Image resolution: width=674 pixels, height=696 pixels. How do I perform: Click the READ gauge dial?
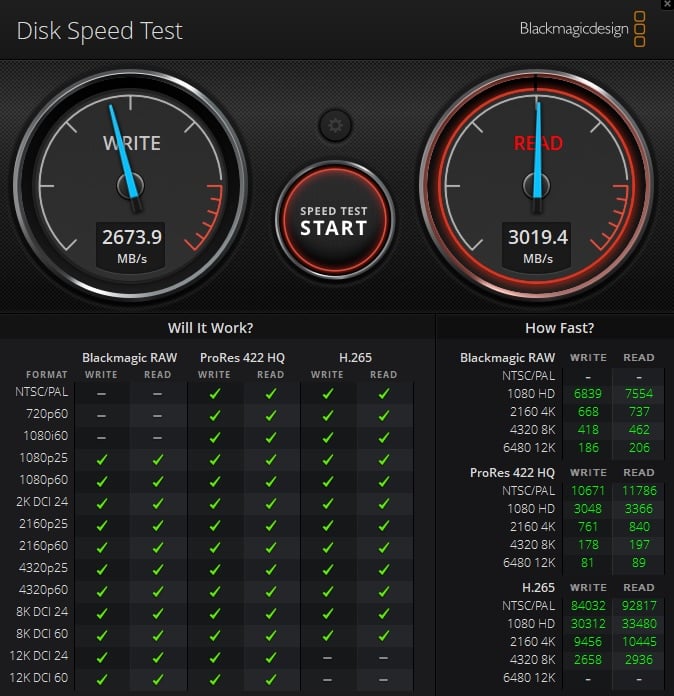tap(537, 185)
